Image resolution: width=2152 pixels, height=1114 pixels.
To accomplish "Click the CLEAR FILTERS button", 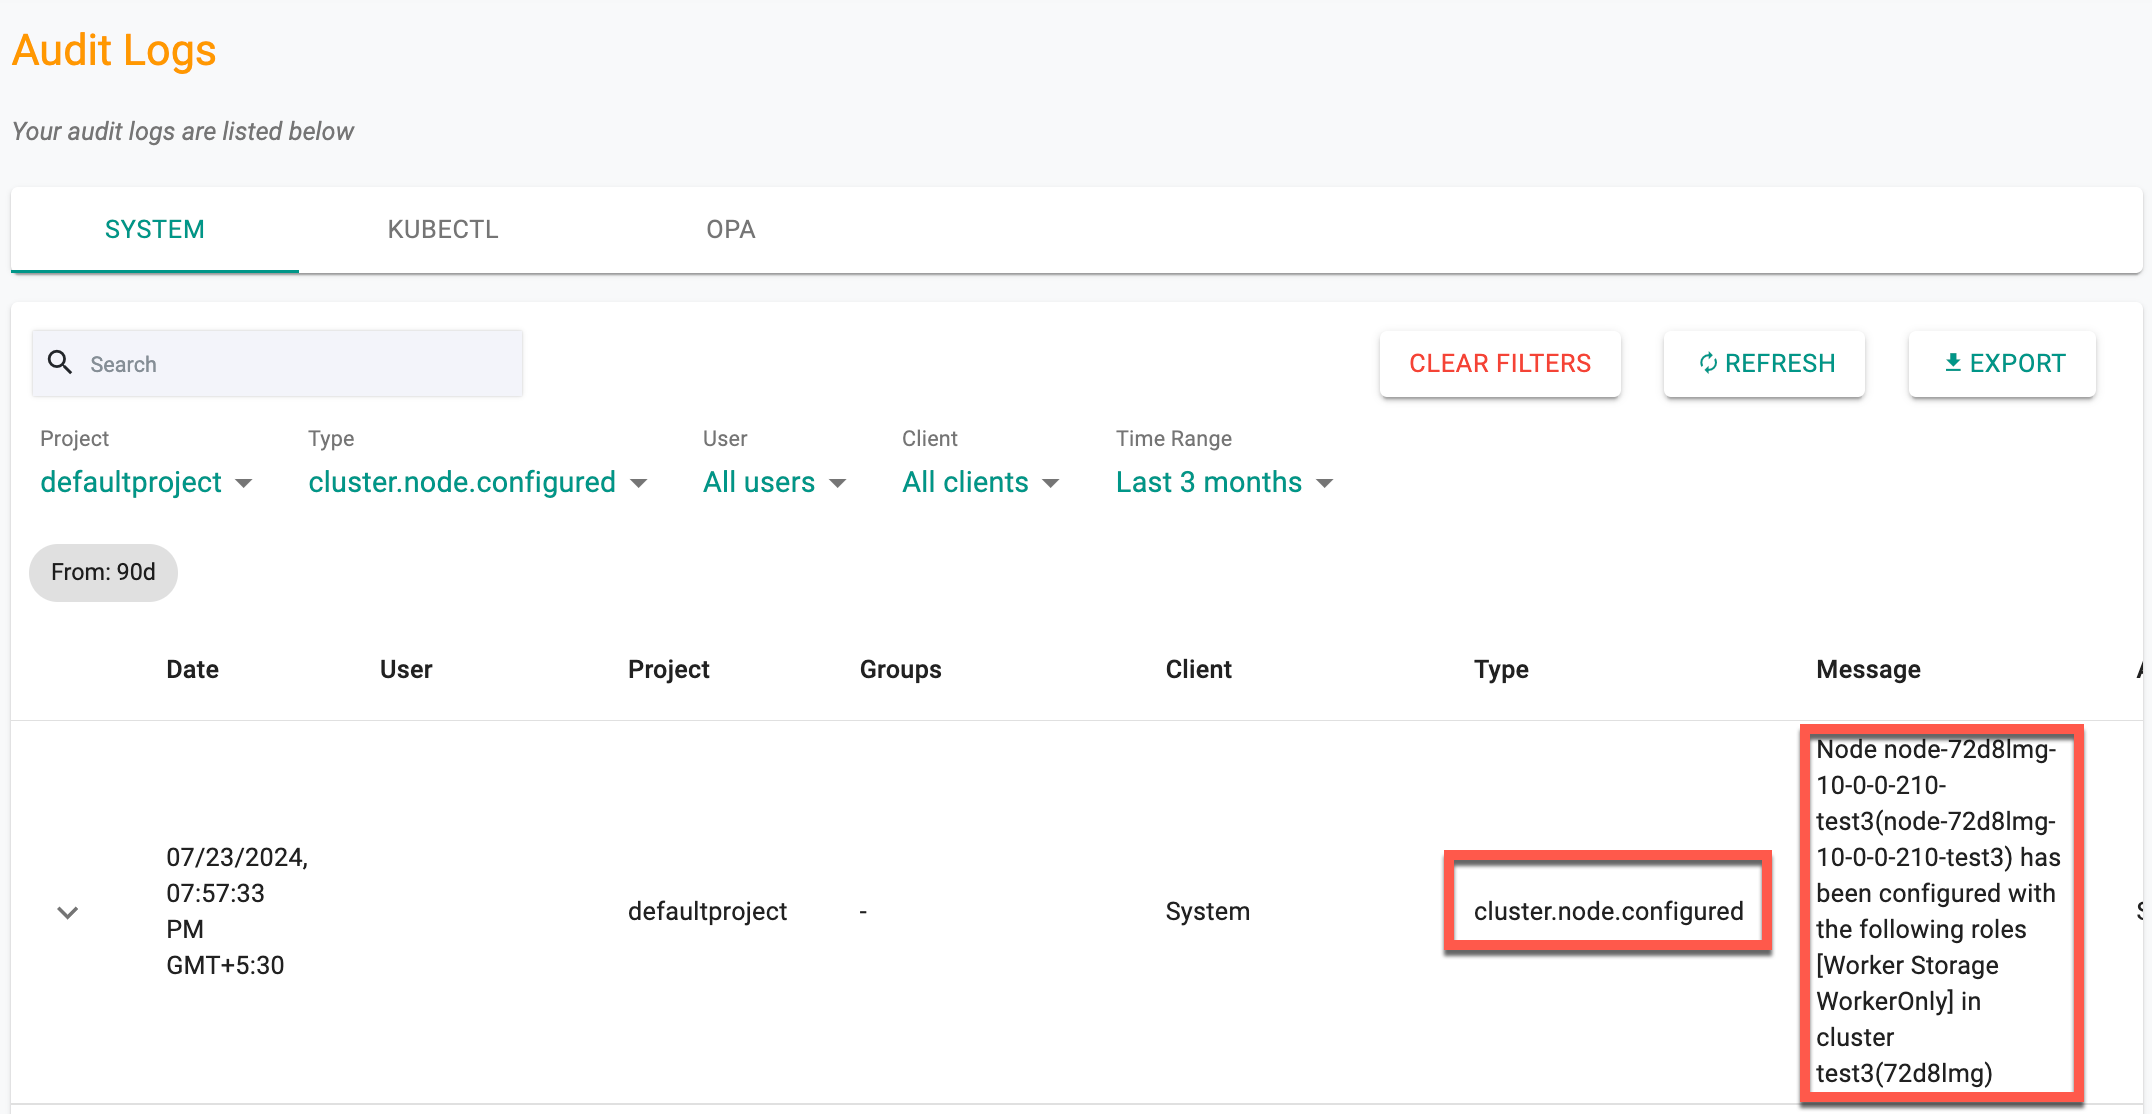I will point(1499,364).
